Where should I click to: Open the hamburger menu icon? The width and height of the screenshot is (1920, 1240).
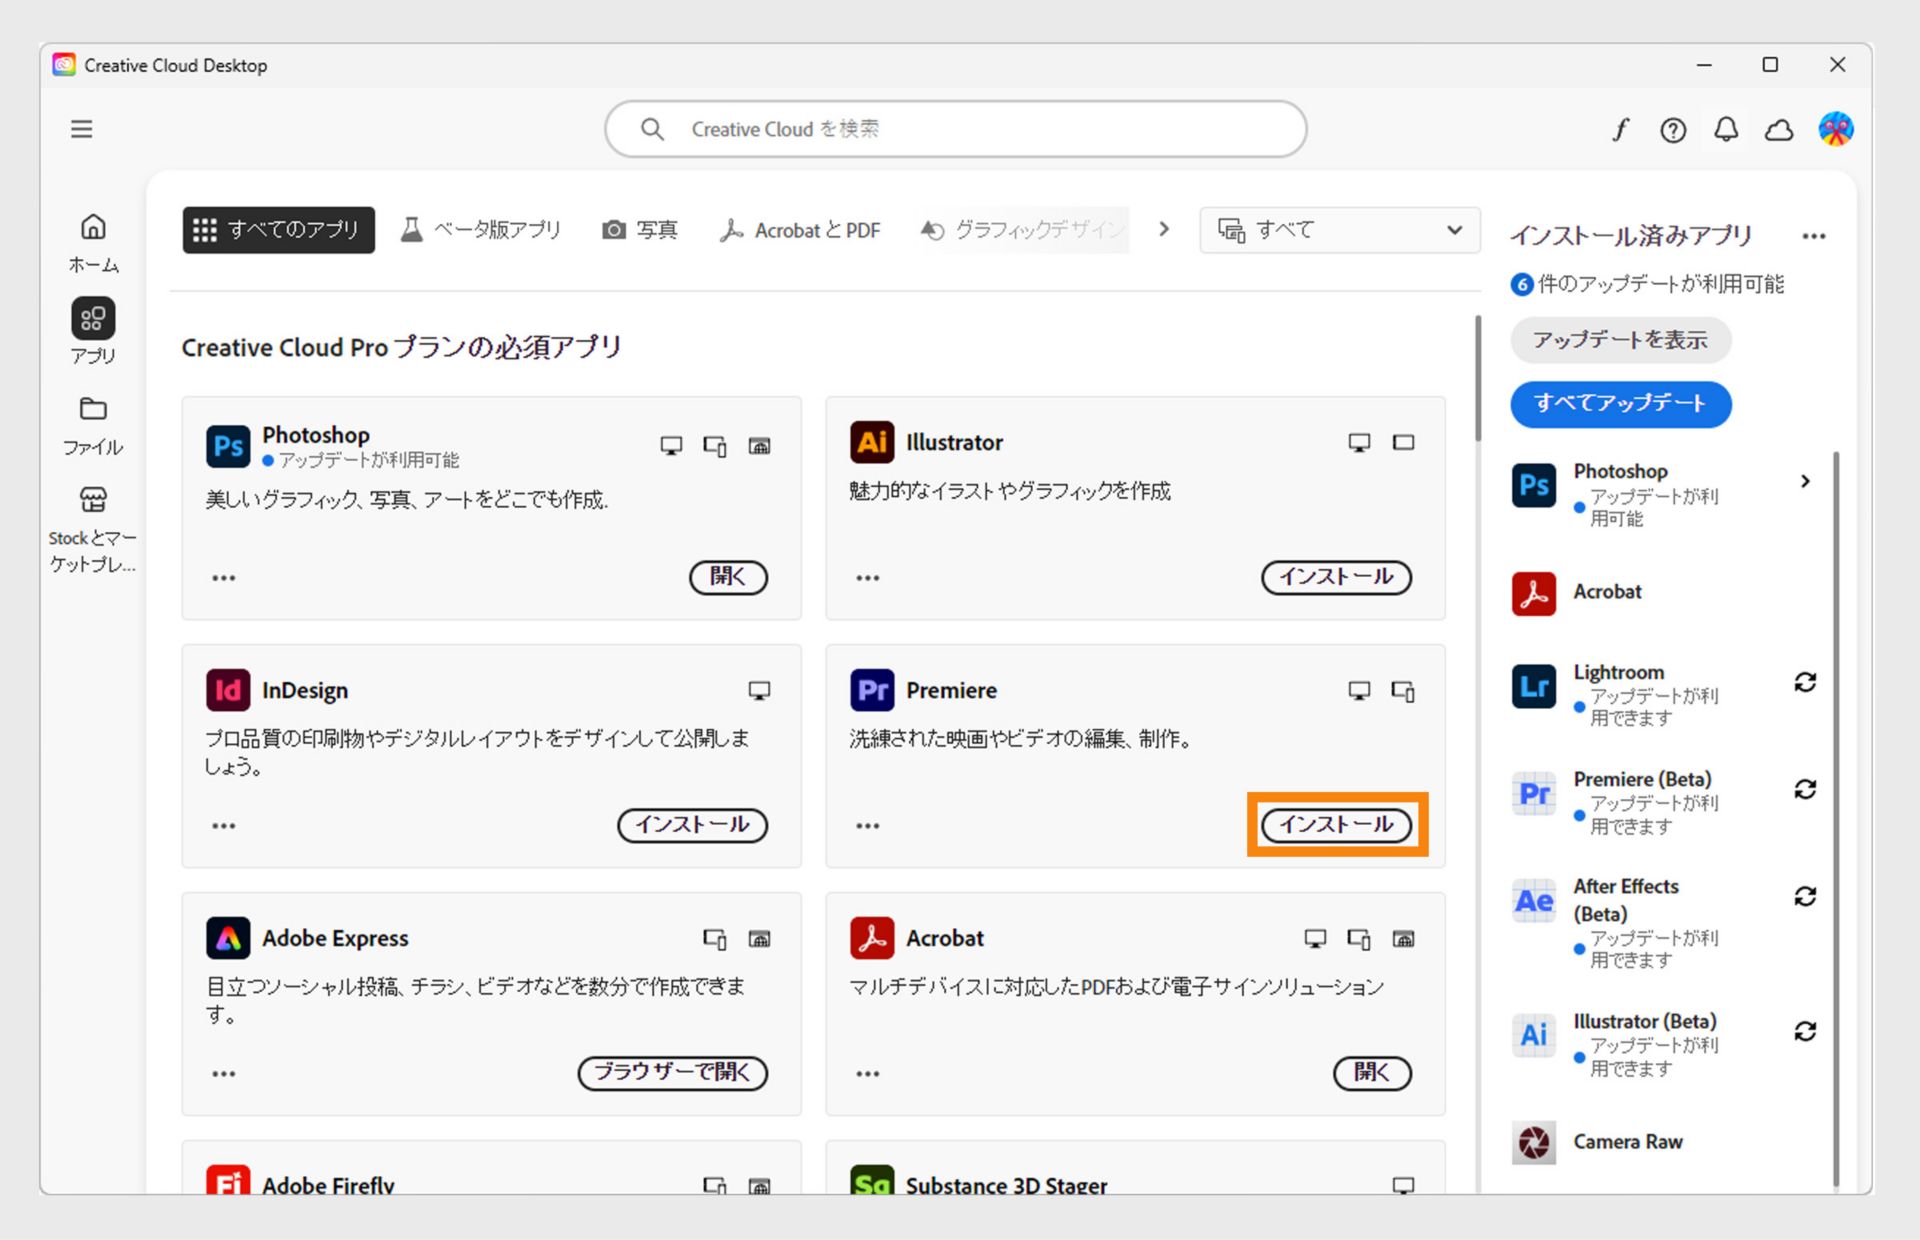(82, 129)
